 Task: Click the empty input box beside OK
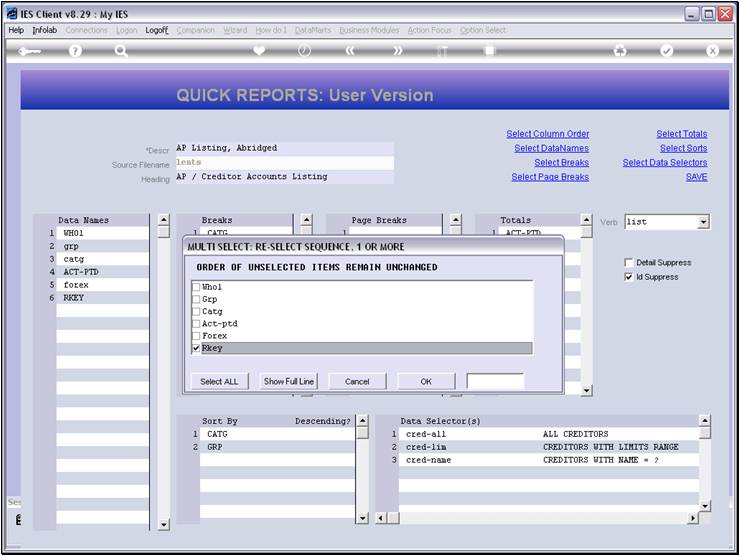pos(495,381)
